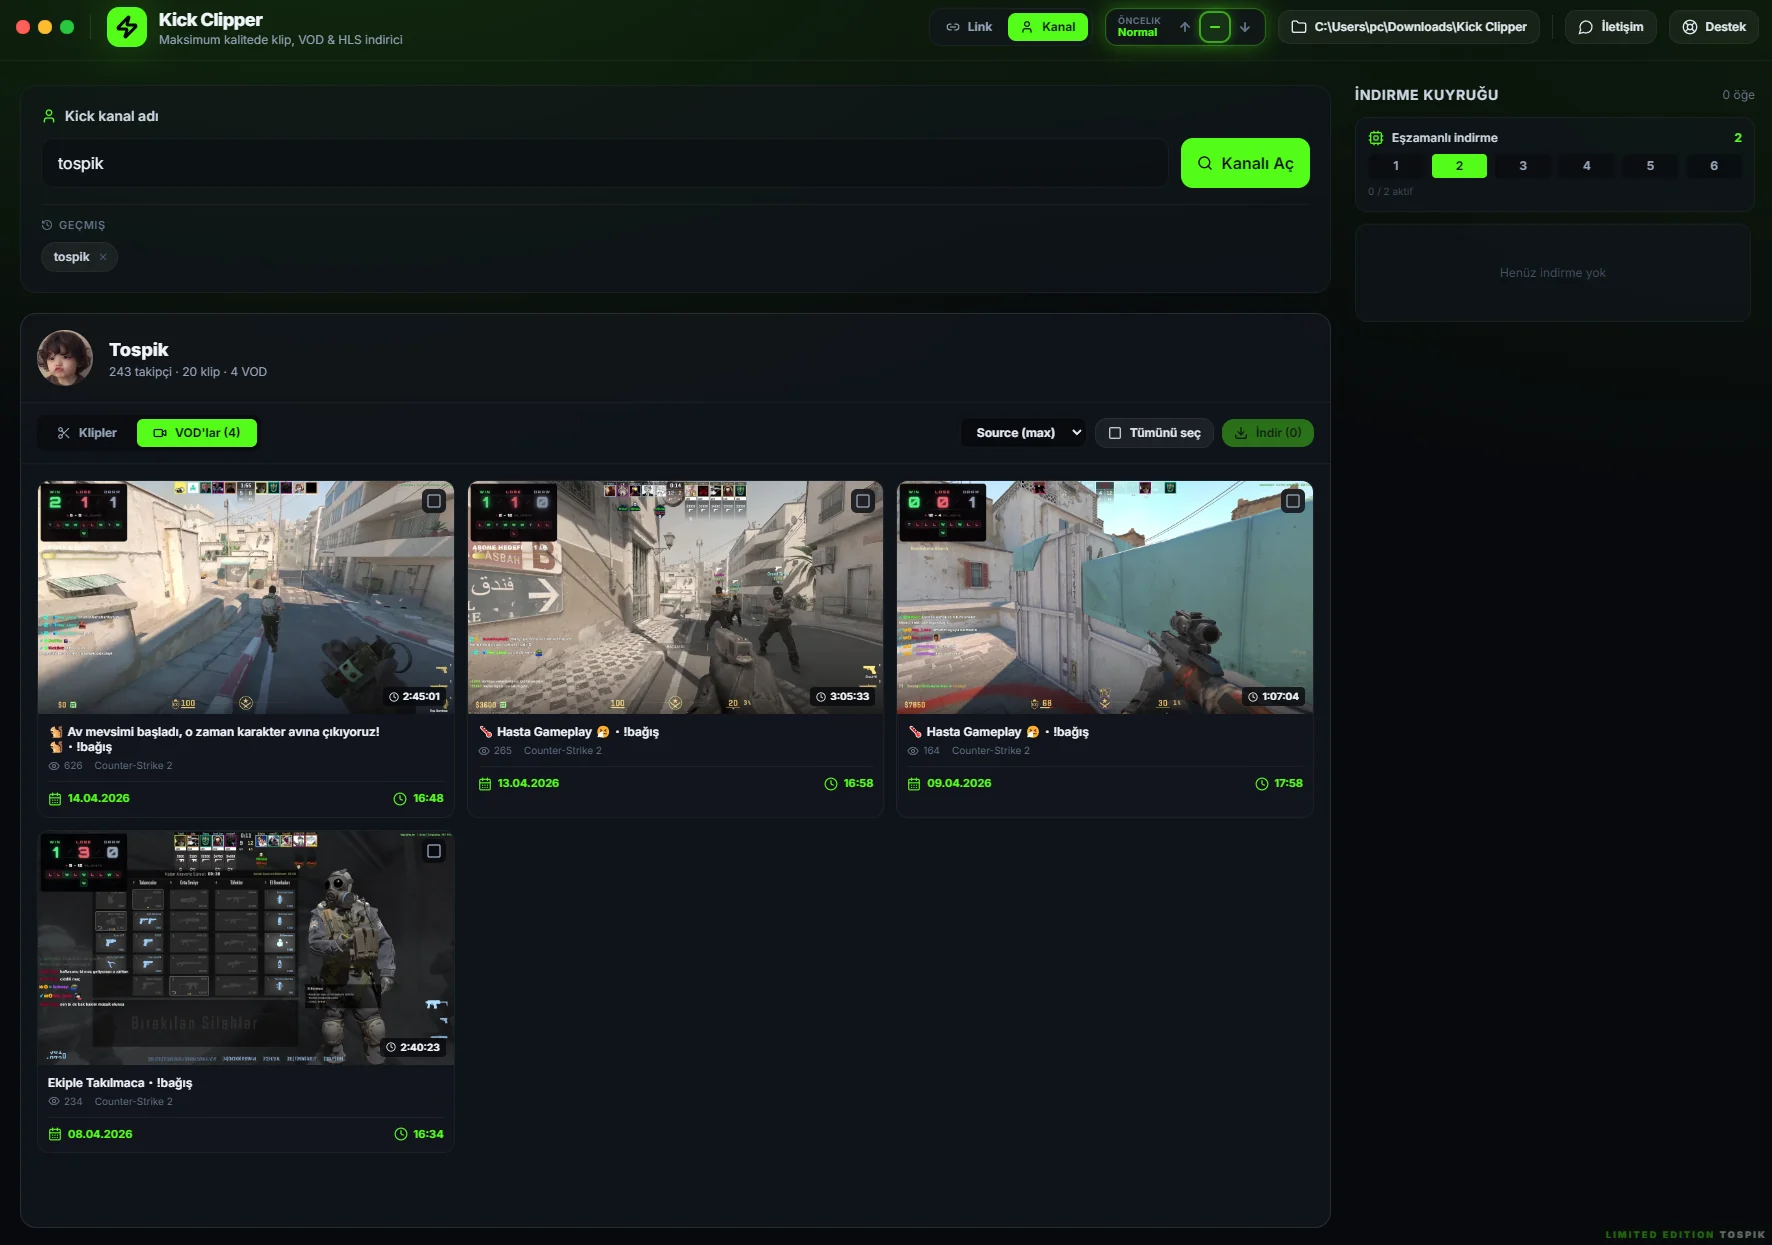Click the normal priority dash button
This screenshot has height=1245, width=1772.
[x=1215, y=27]
